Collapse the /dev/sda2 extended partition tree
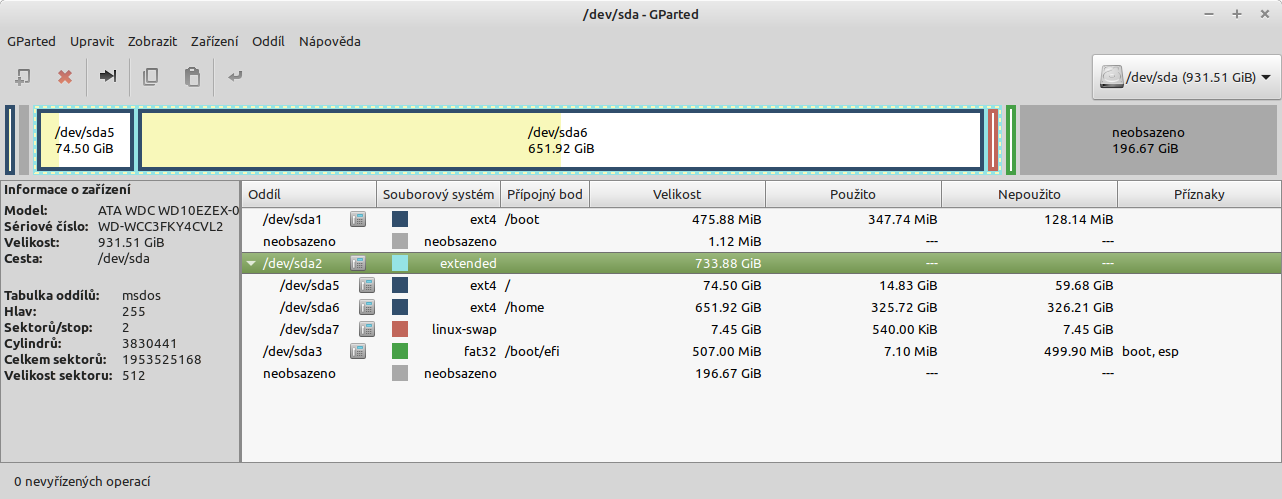Screen dimensions: 1282x499 (250, 264)
